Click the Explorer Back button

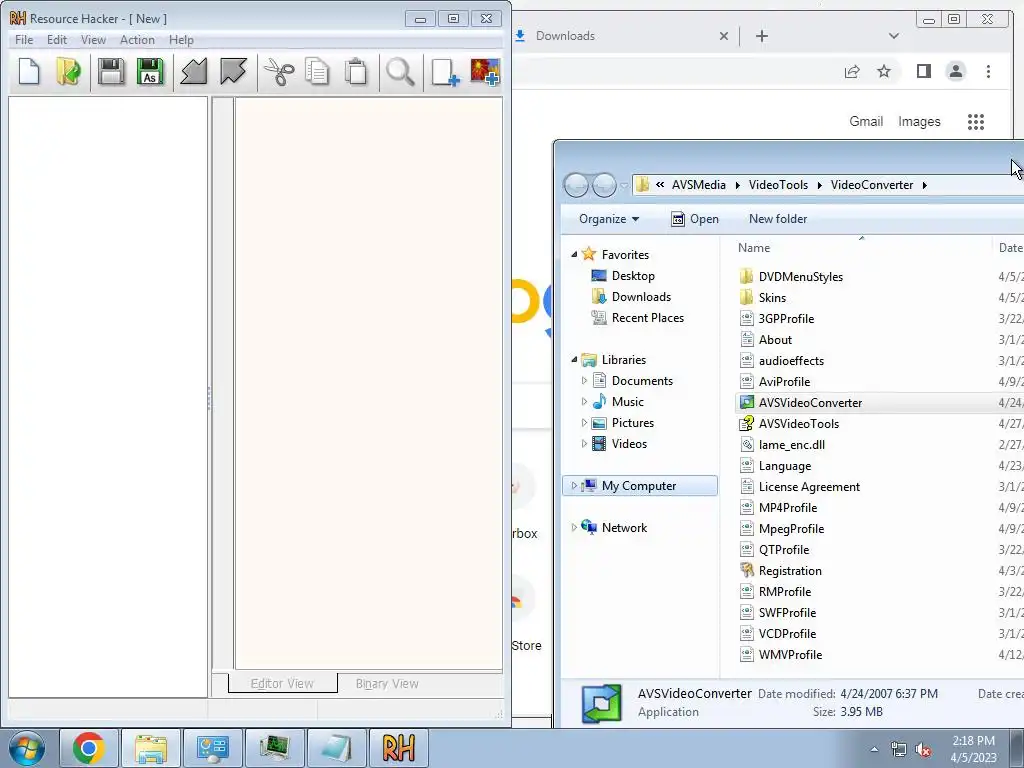coord(576,185)
